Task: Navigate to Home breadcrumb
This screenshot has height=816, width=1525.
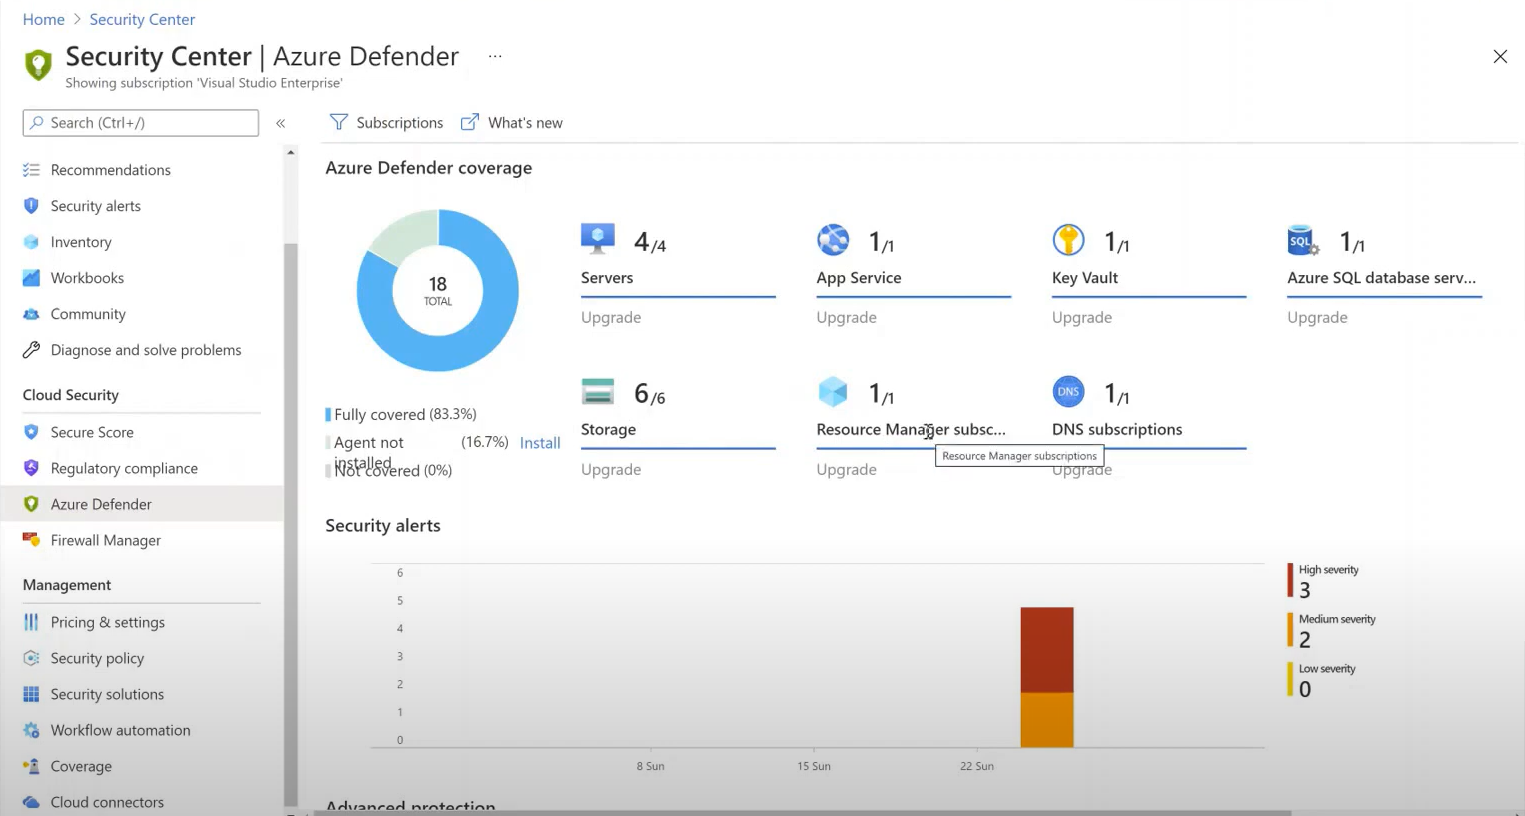Action: [43, 19]
